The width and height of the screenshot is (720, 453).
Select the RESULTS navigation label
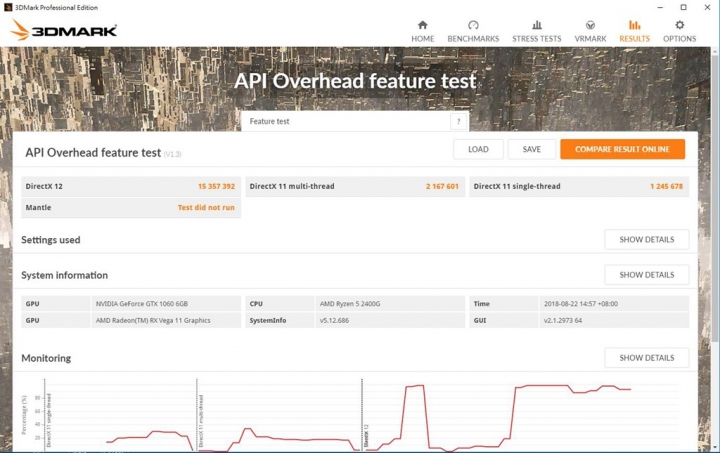[x=634, y=39]
